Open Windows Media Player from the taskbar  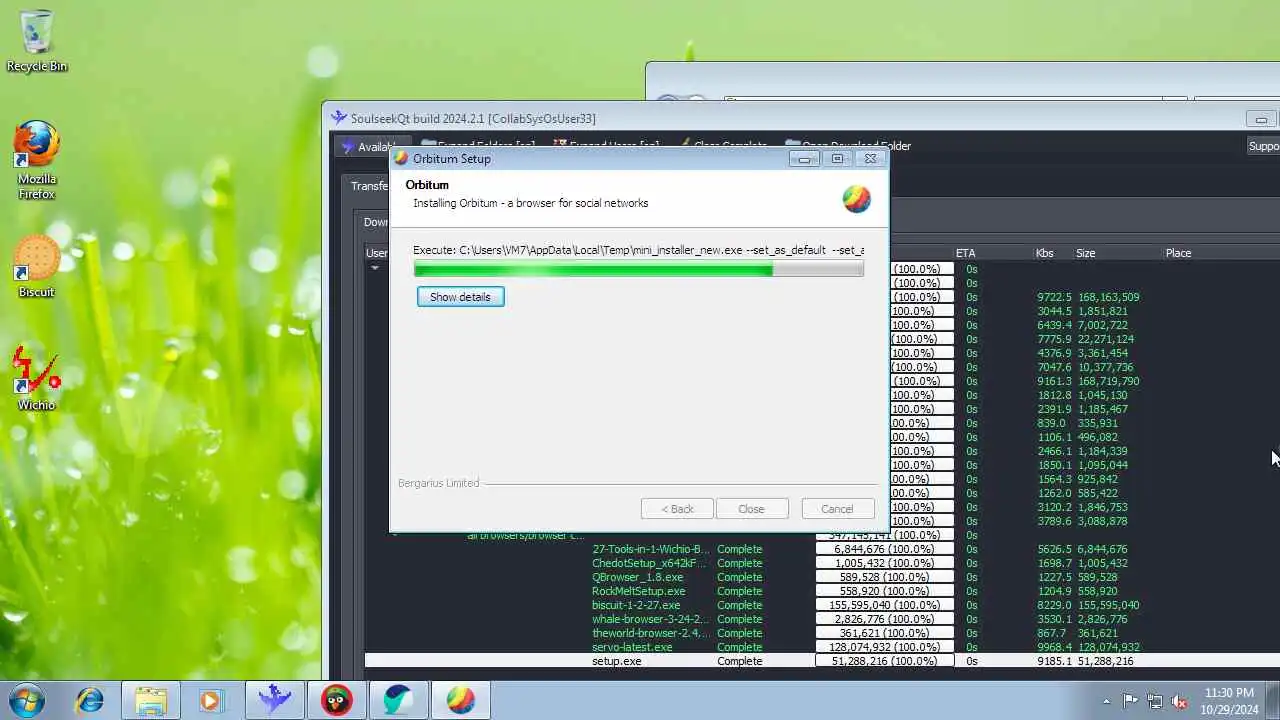tap(212, 700)
